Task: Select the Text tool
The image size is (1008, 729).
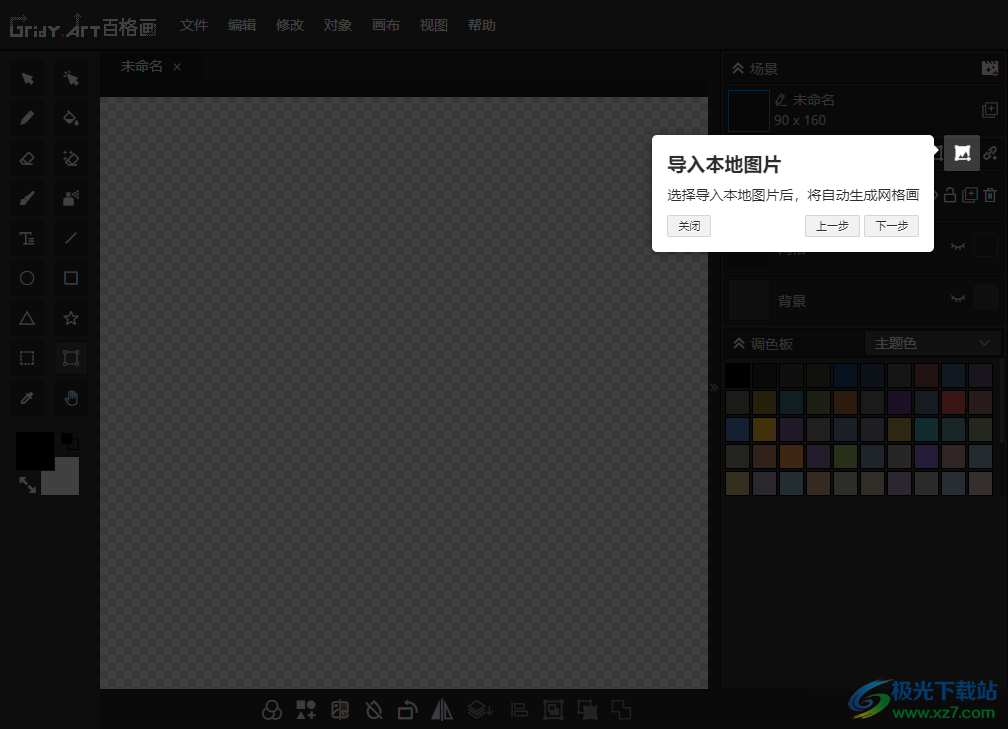Action: tap(26, 237)
